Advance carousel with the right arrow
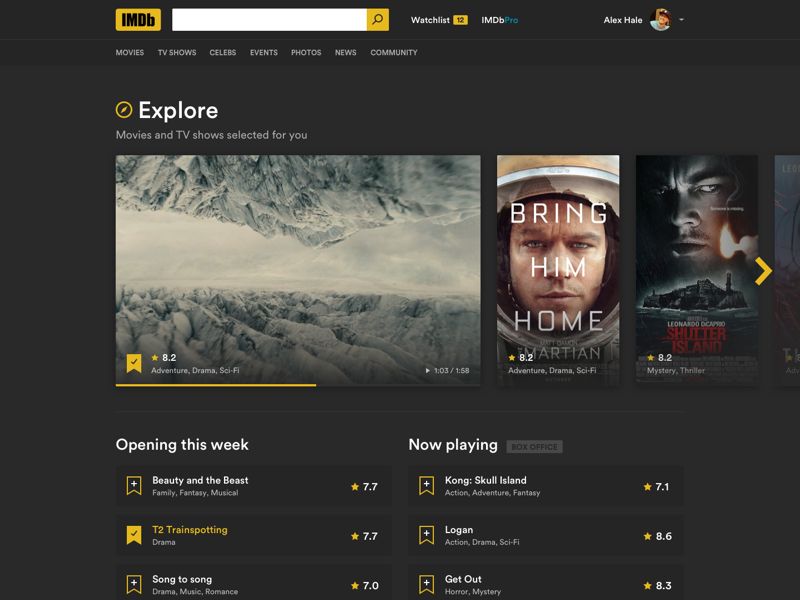800x600 pixels. [x=763, y=270]
